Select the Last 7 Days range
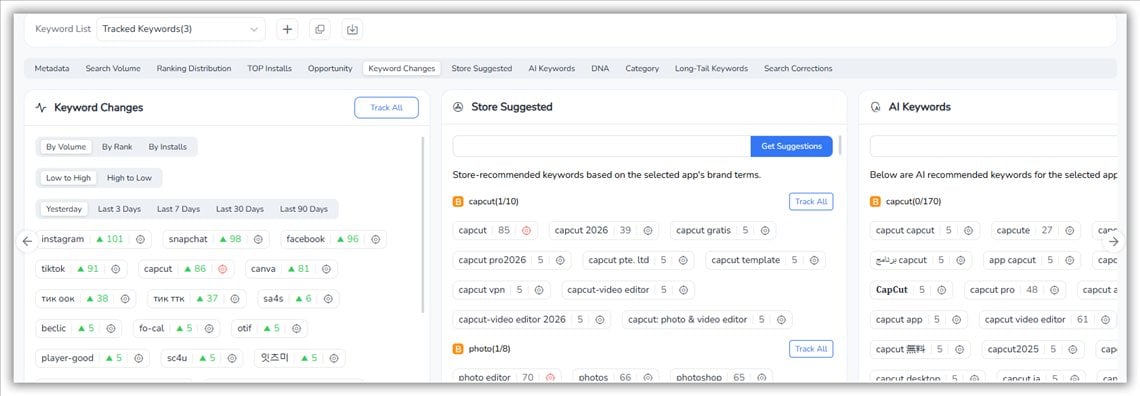Viewport: 1140px width, 396px height. (178, 209)
